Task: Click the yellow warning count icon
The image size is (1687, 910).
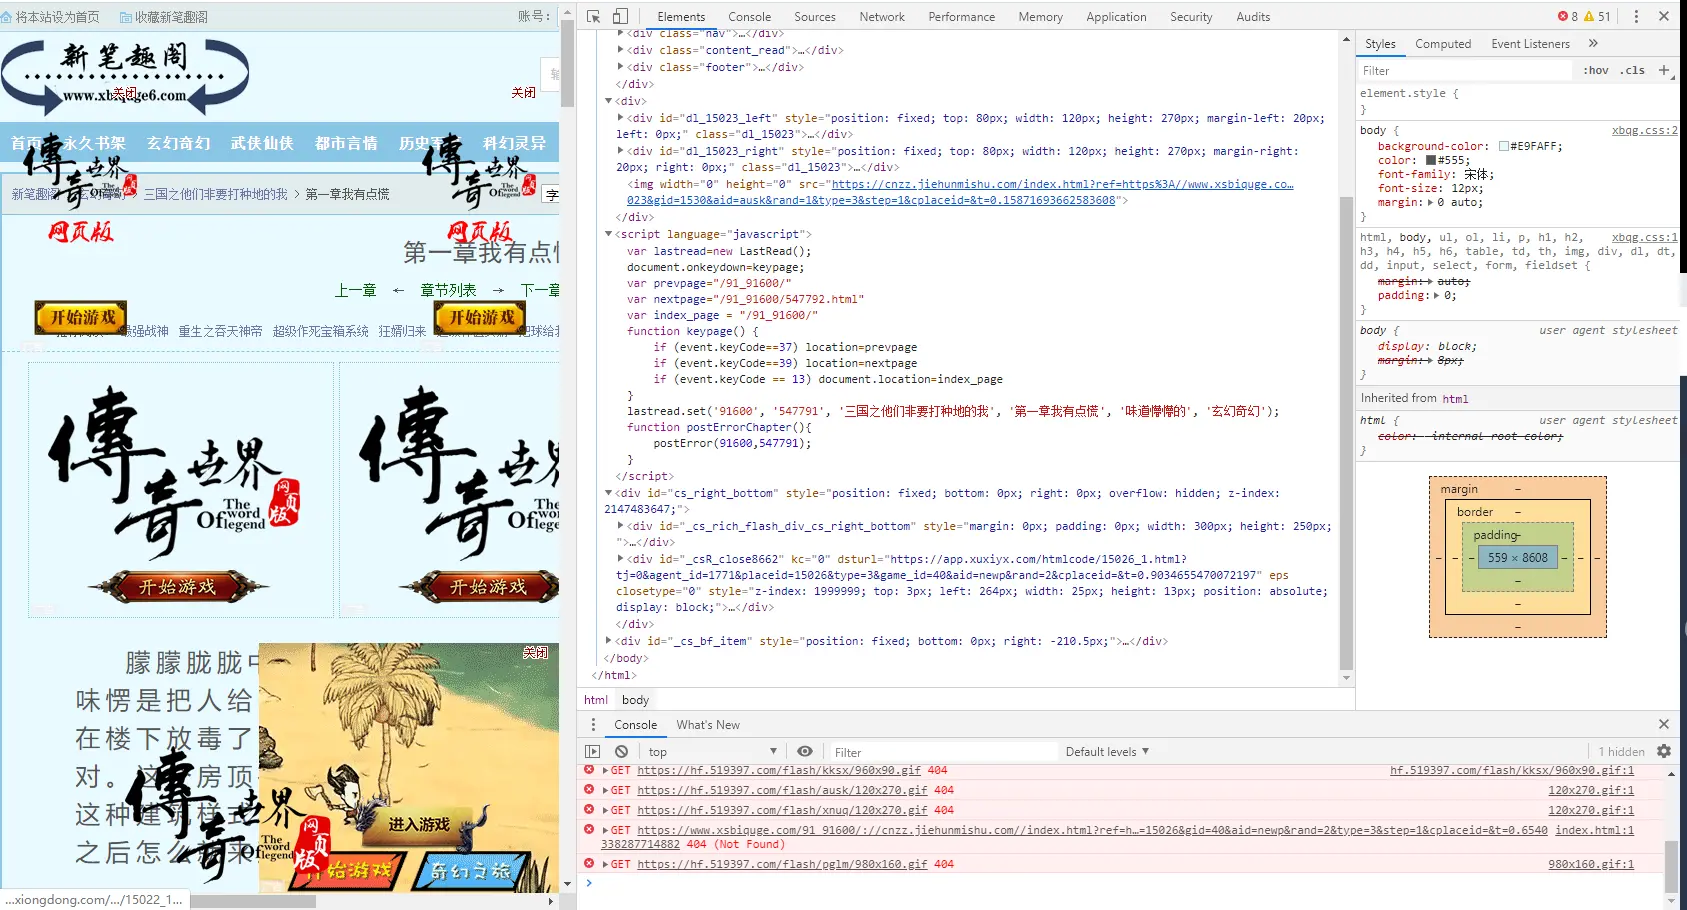Action: click(1589, 16)
